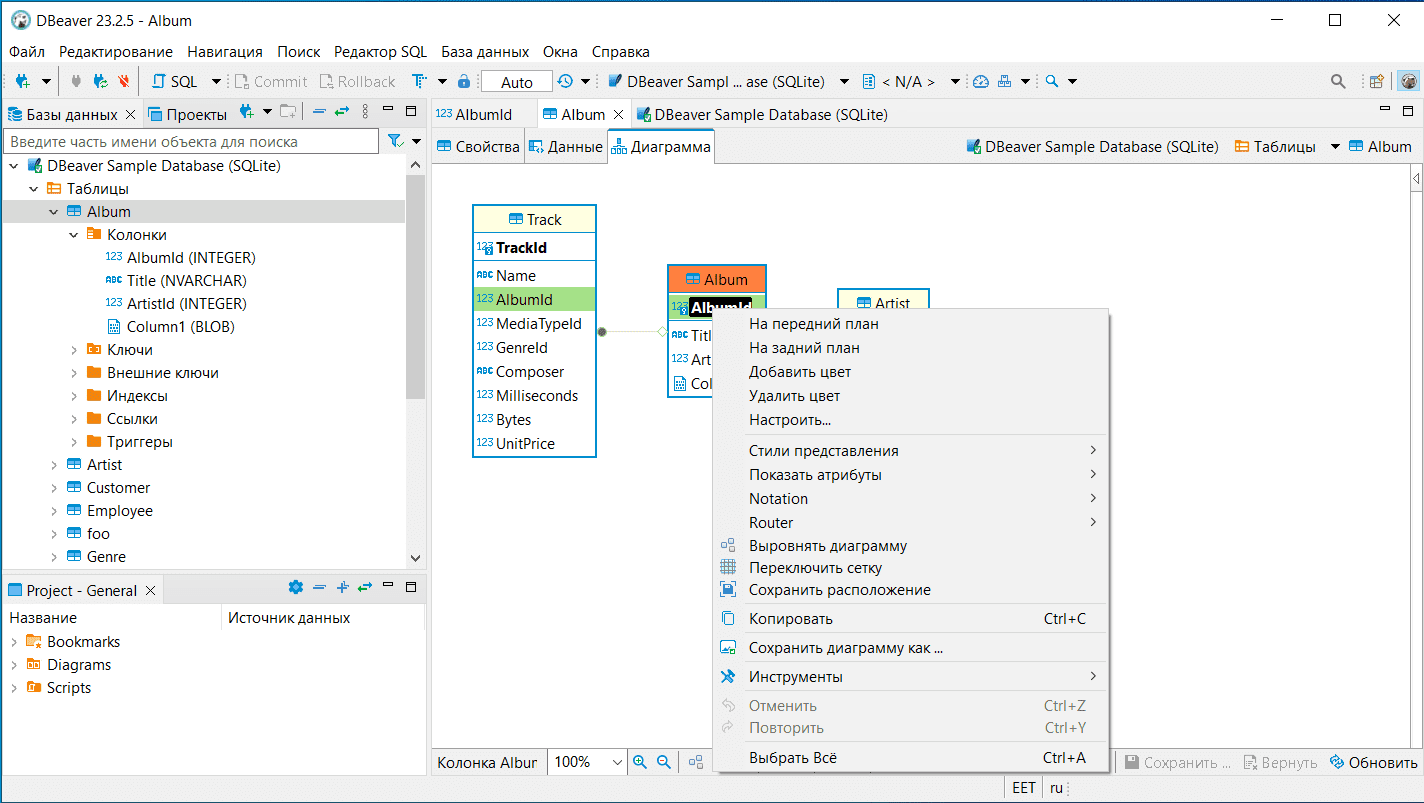Open the База данных menu

click(485, 52)
